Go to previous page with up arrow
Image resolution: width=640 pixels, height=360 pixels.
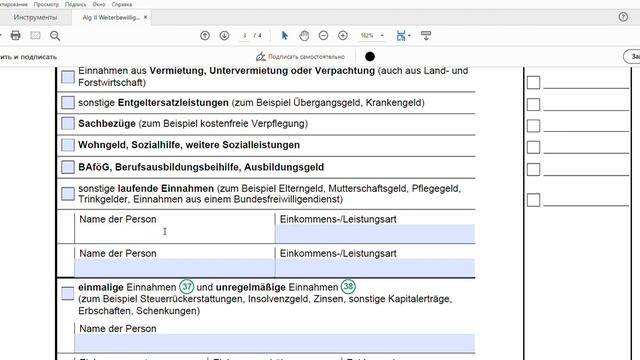point(205,36)
